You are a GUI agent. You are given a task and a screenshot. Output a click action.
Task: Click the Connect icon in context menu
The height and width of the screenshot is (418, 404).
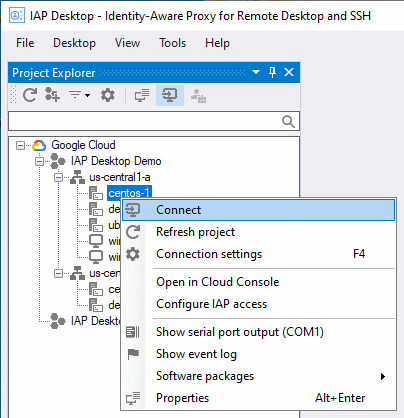point(133,210)
